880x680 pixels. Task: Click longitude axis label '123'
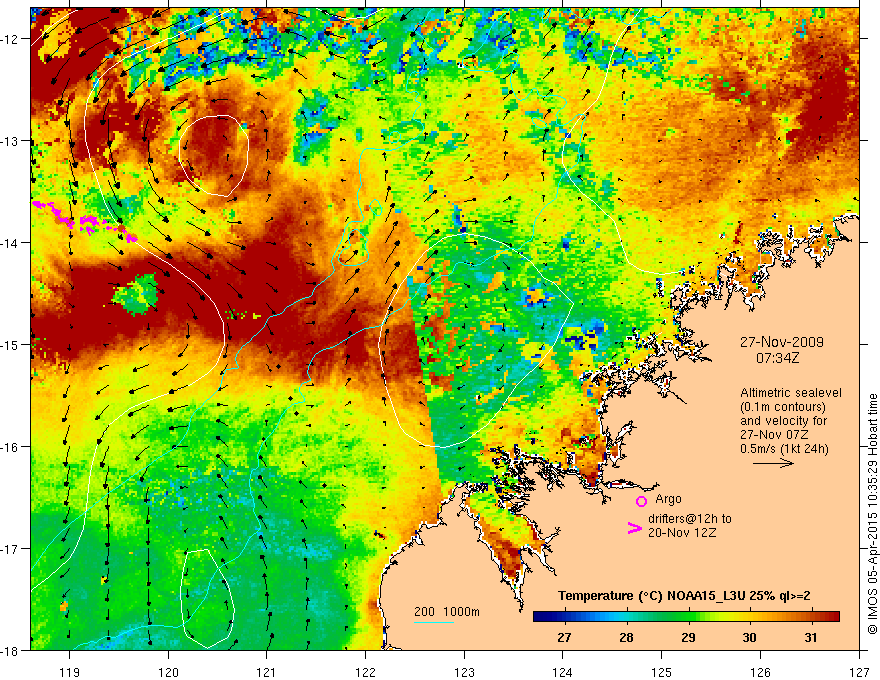pos(464,672)
